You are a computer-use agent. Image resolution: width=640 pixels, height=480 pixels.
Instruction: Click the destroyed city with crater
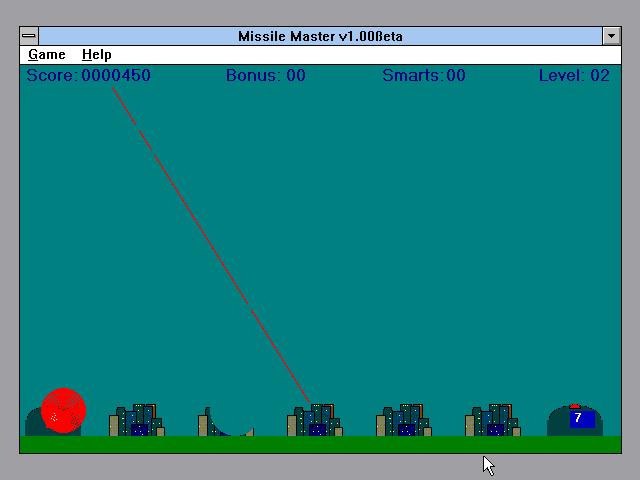click(226, 421)
